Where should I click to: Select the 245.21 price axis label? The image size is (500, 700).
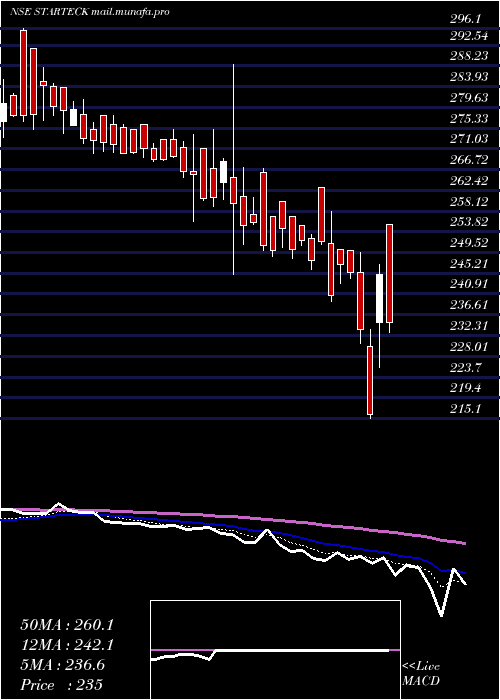point(469,264)
